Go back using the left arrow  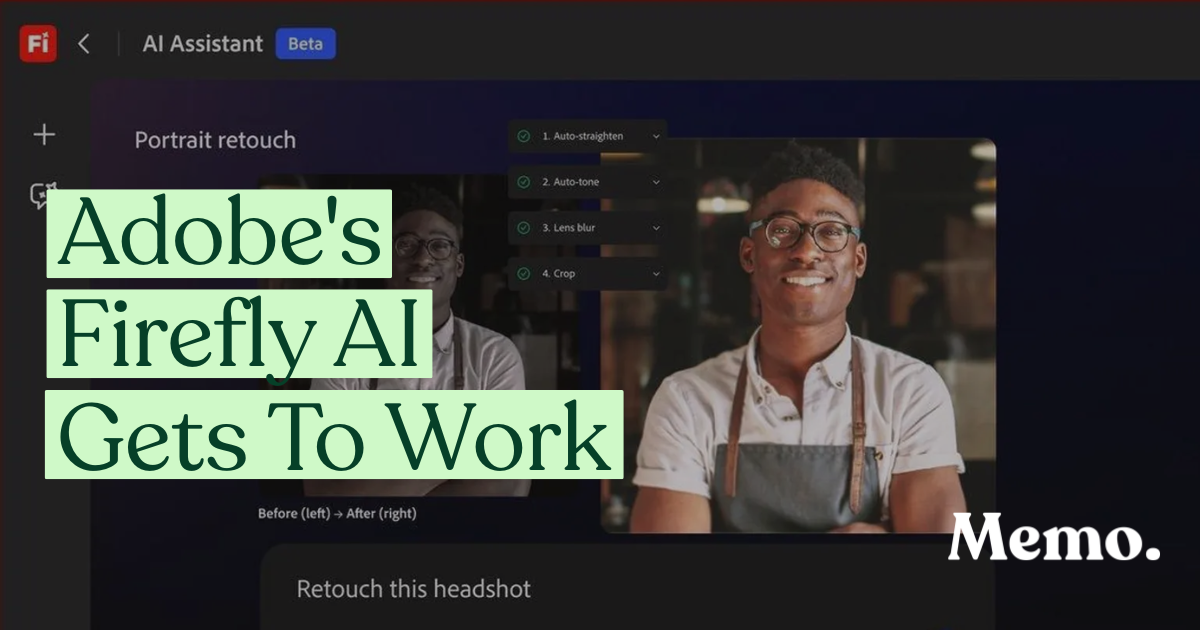coord(84,44)
